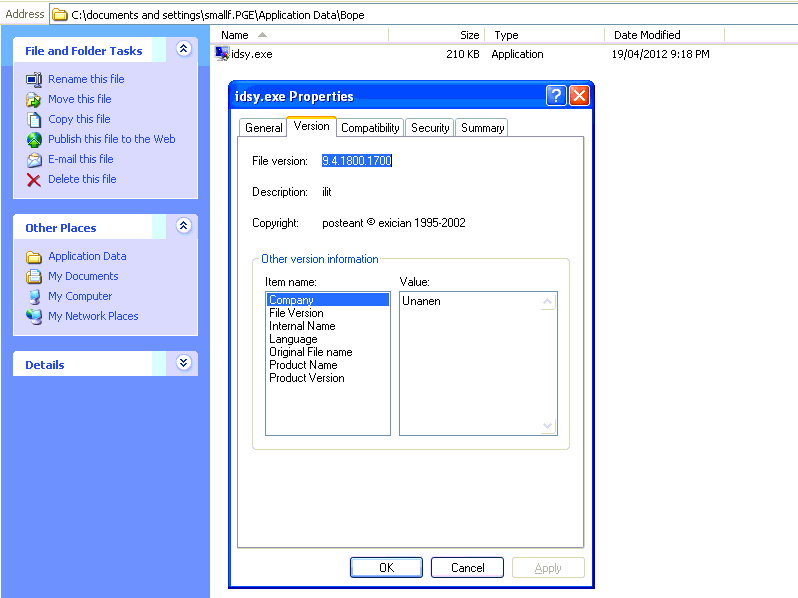Image resolution: width=798 pixels, height=598 pixels.
Task: Click the idsy.exe file name
Action: pos(251,54)
